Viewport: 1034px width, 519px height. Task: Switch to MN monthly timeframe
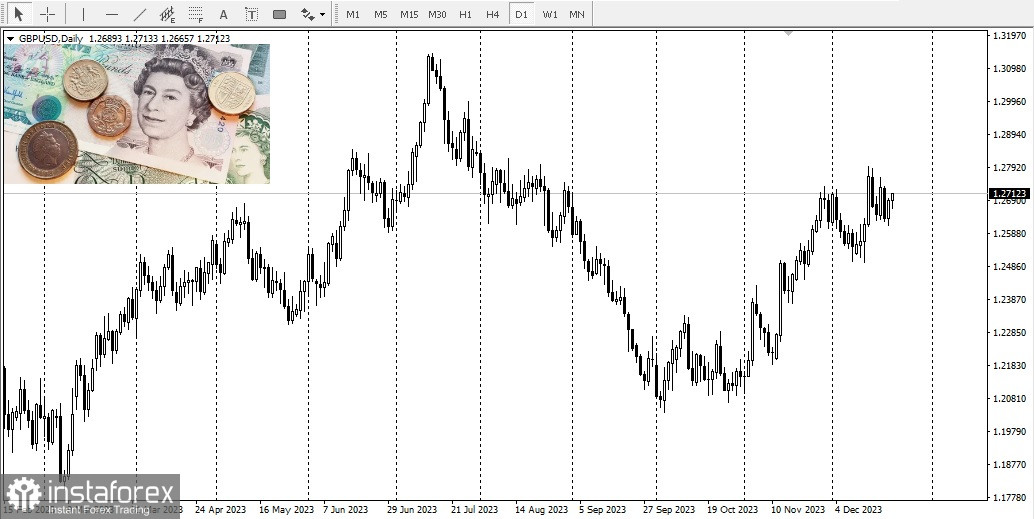point(577,14)
